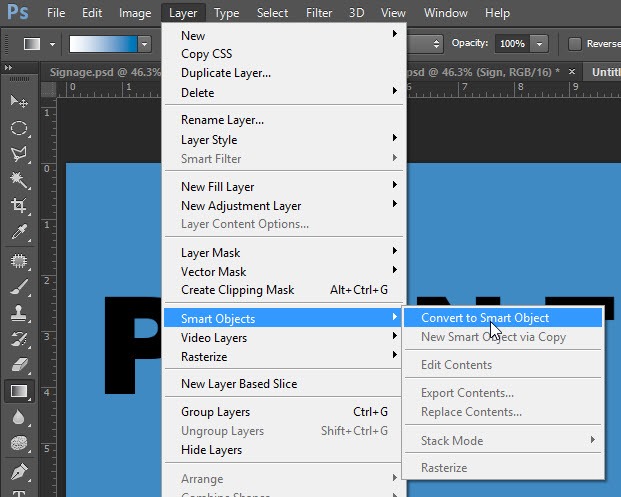This screenshot has height=497, width=621.
Task: Click the blue gradient preview swatch
Action: pos(103,44)
